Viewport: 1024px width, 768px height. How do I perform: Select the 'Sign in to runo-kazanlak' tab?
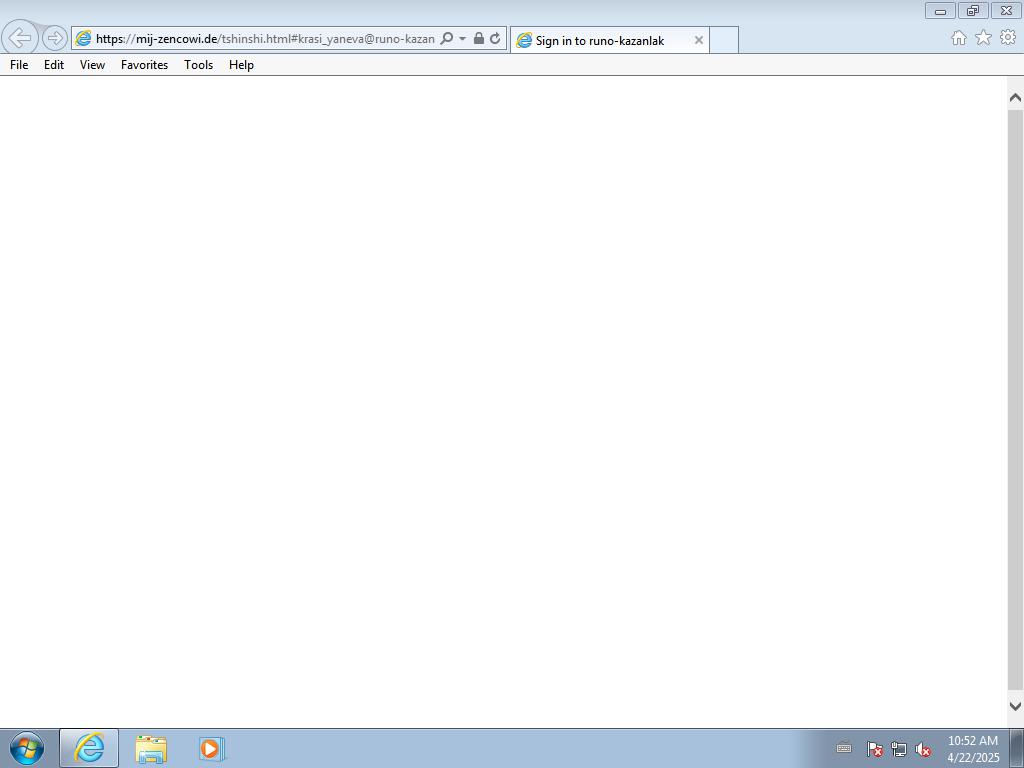pos(609,40)
